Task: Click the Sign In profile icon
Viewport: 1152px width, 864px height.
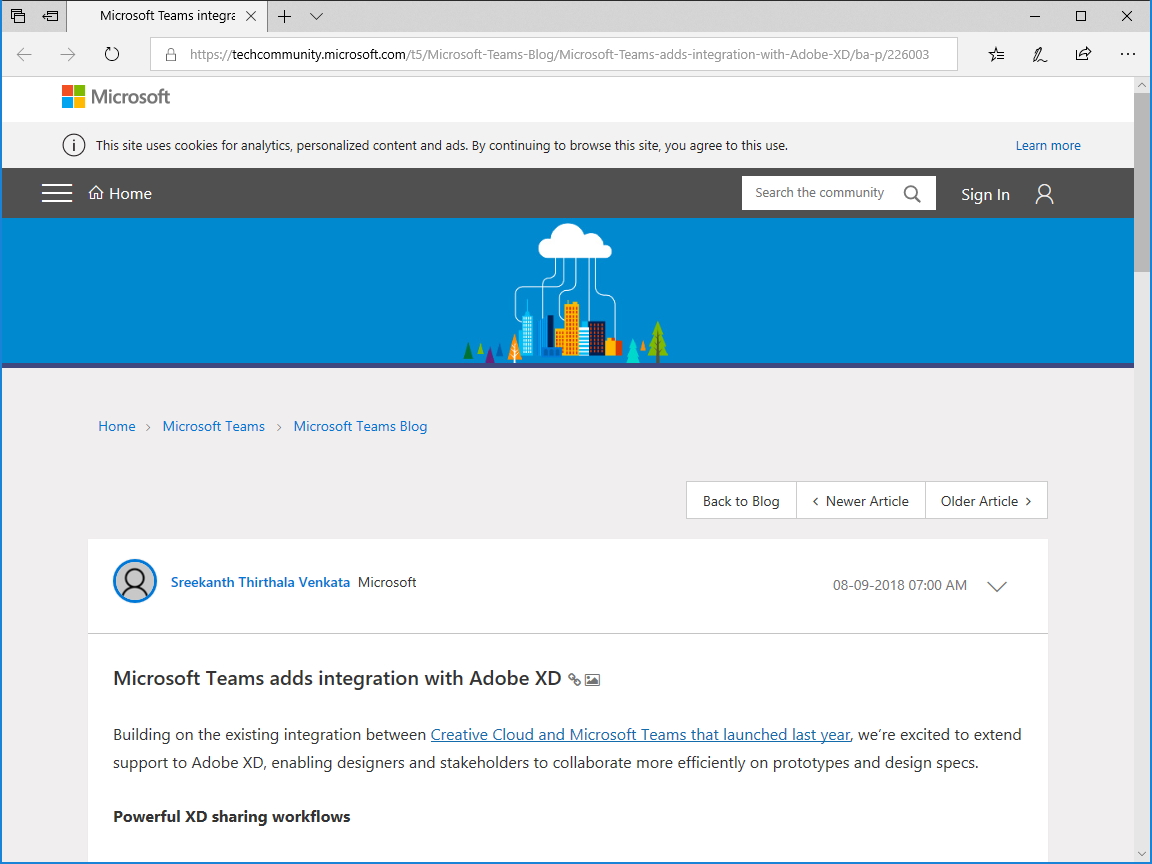Action: 1044,193
